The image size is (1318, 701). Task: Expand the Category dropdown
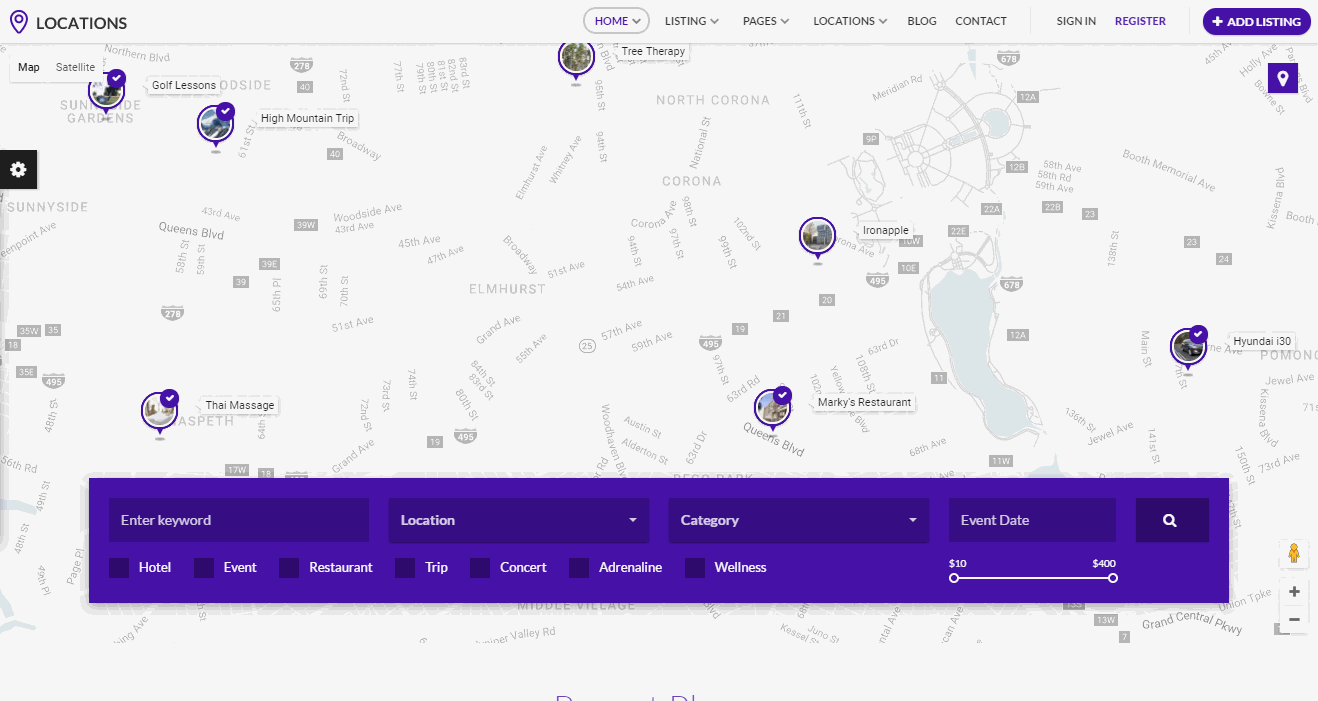798,520
